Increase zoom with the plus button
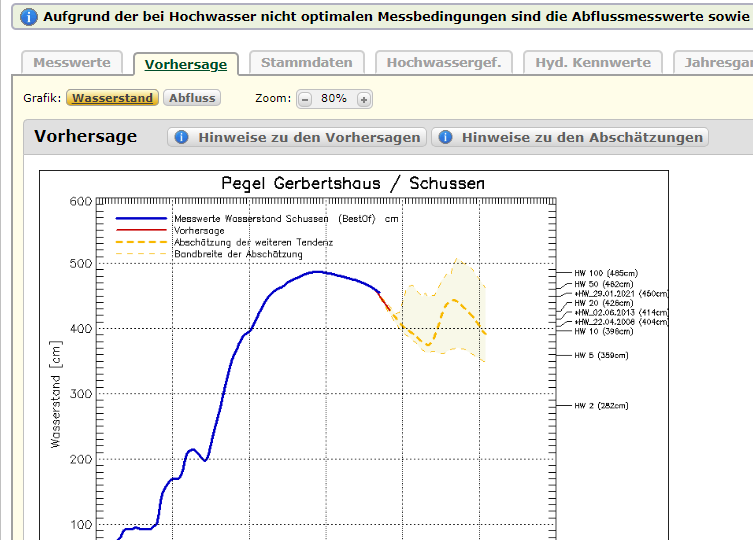 point(364,99)
